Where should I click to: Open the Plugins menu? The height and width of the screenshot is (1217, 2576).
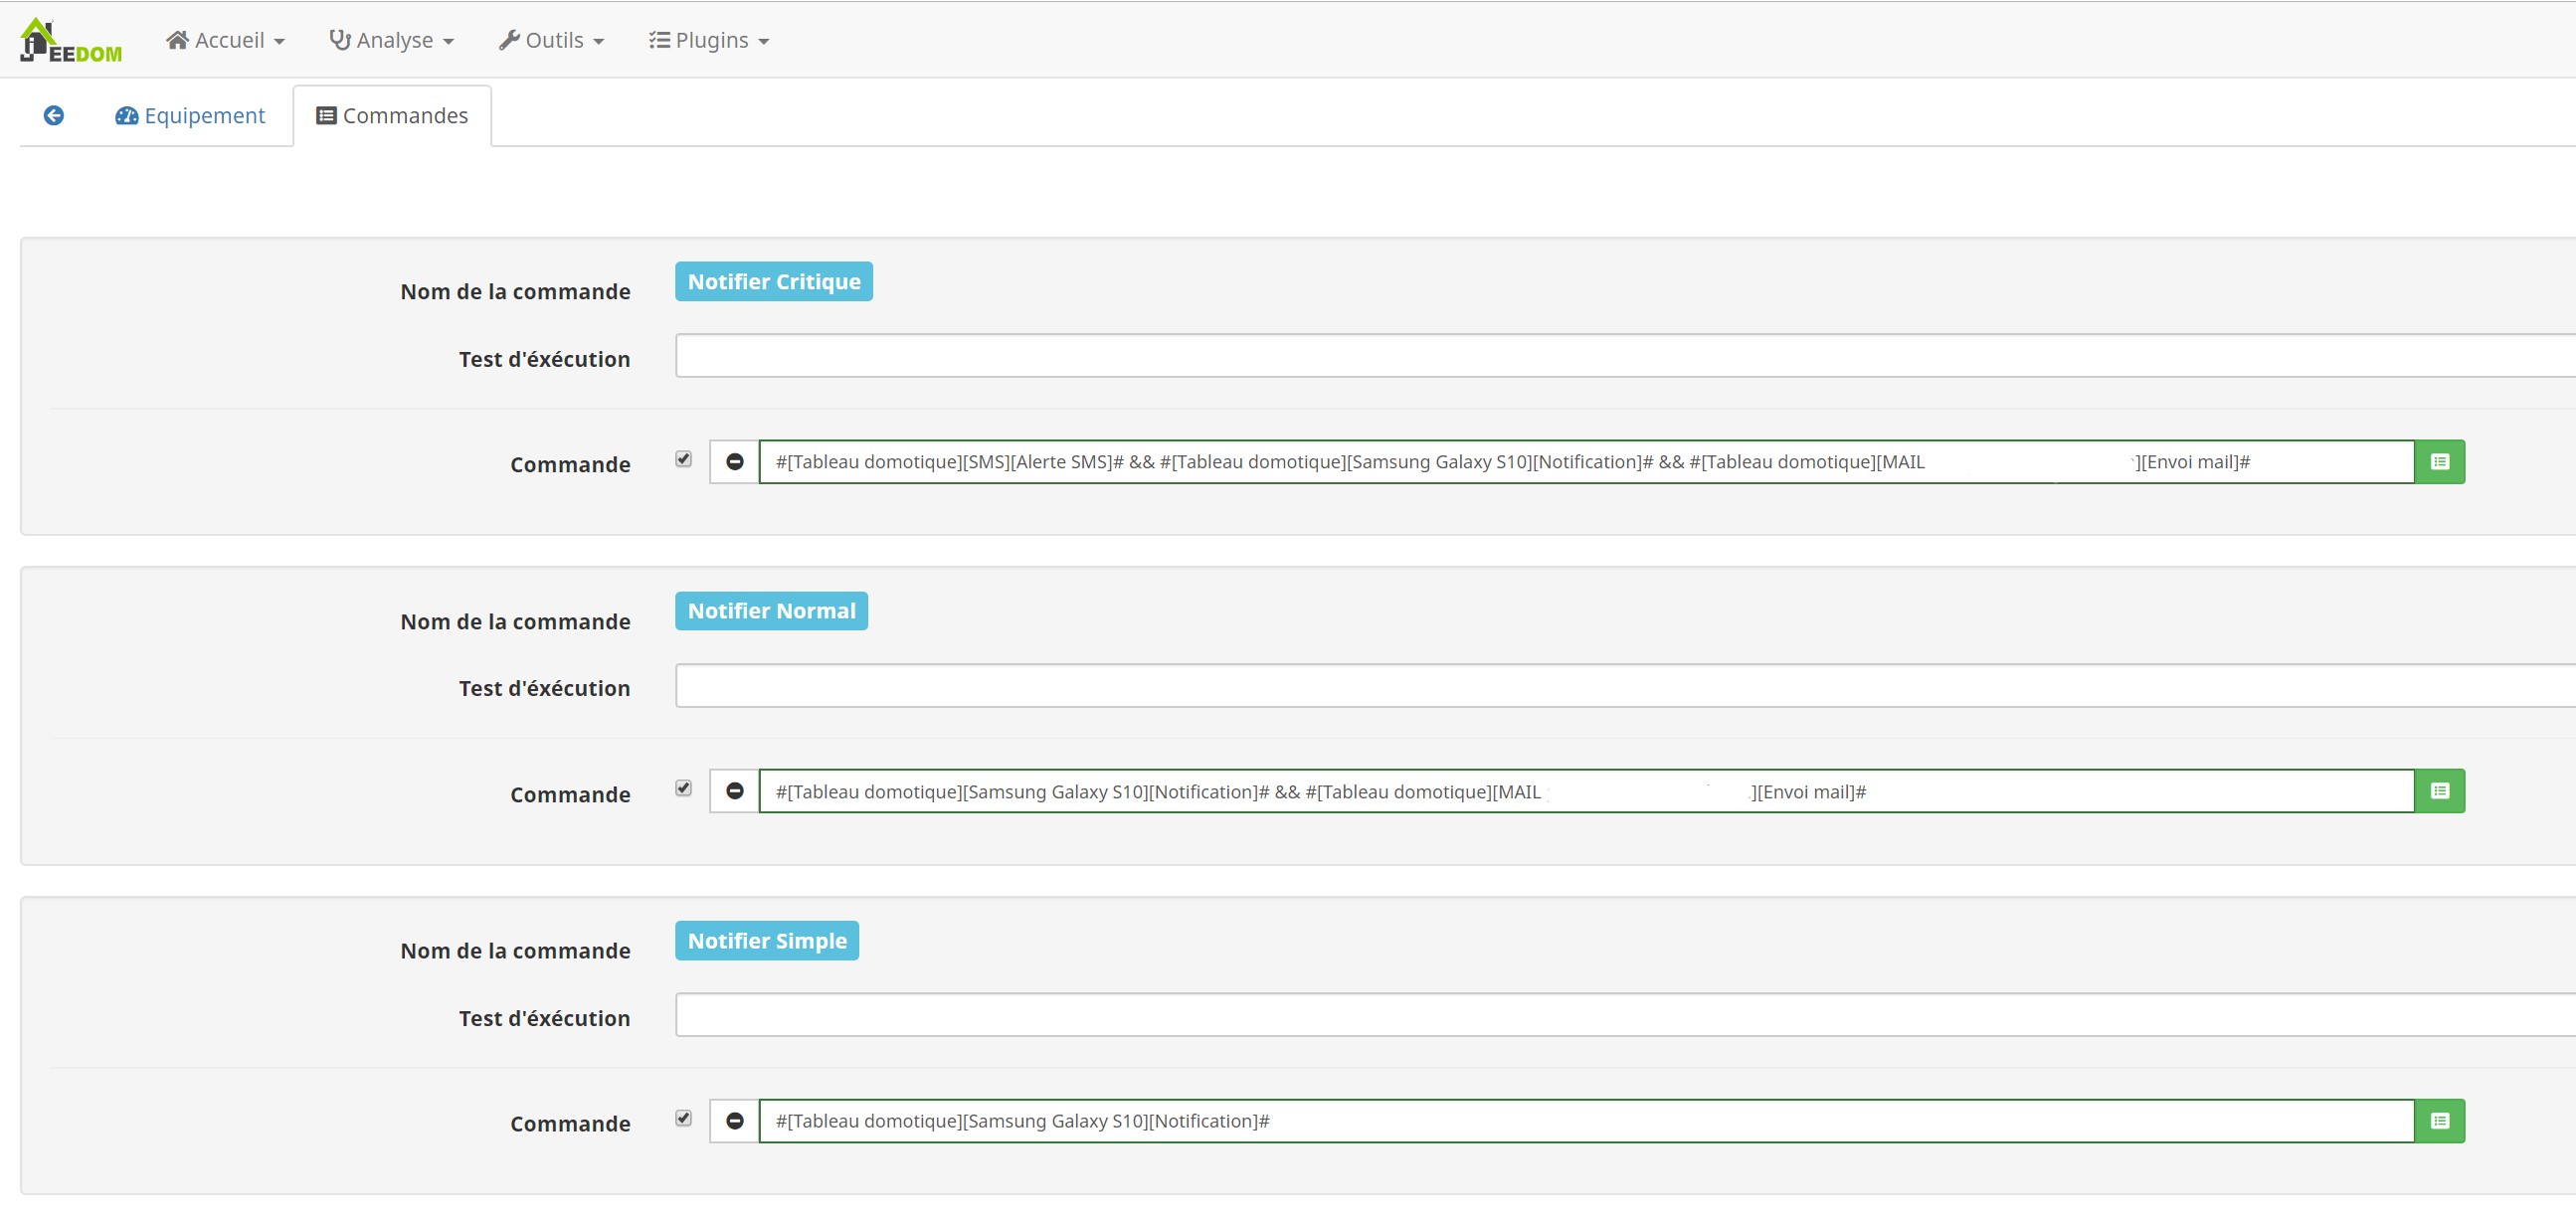pyautogui.click(x=709, y=40)
